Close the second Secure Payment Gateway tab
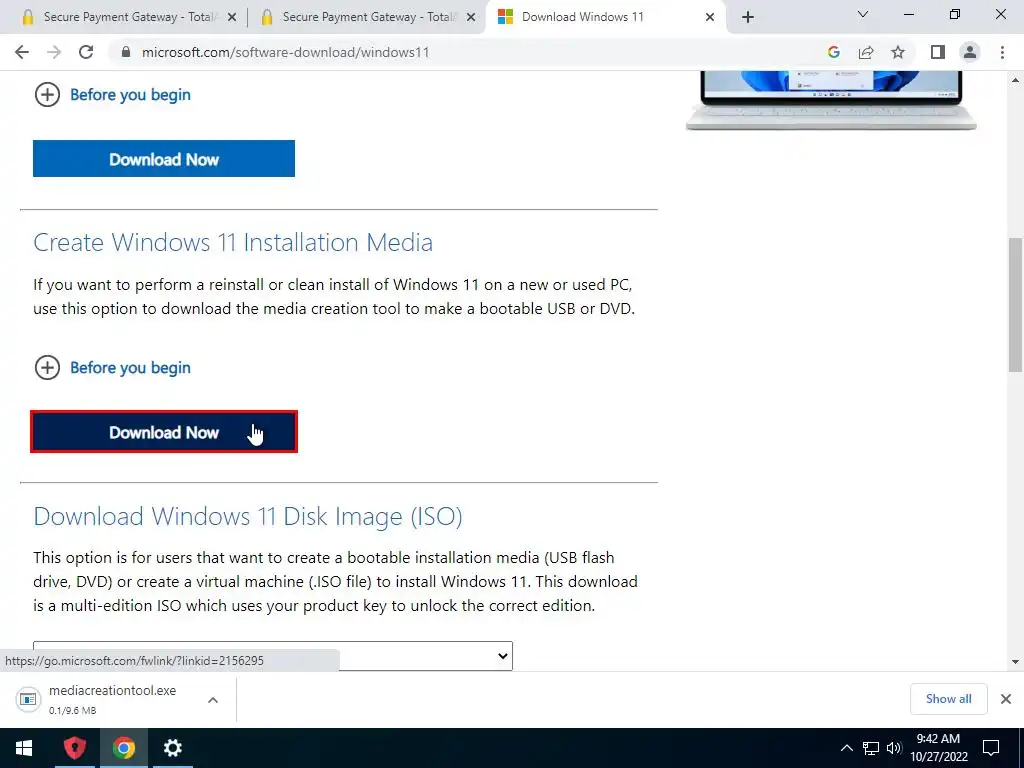The height and width of the screenshot is (768, 1024). pos(471,18)
